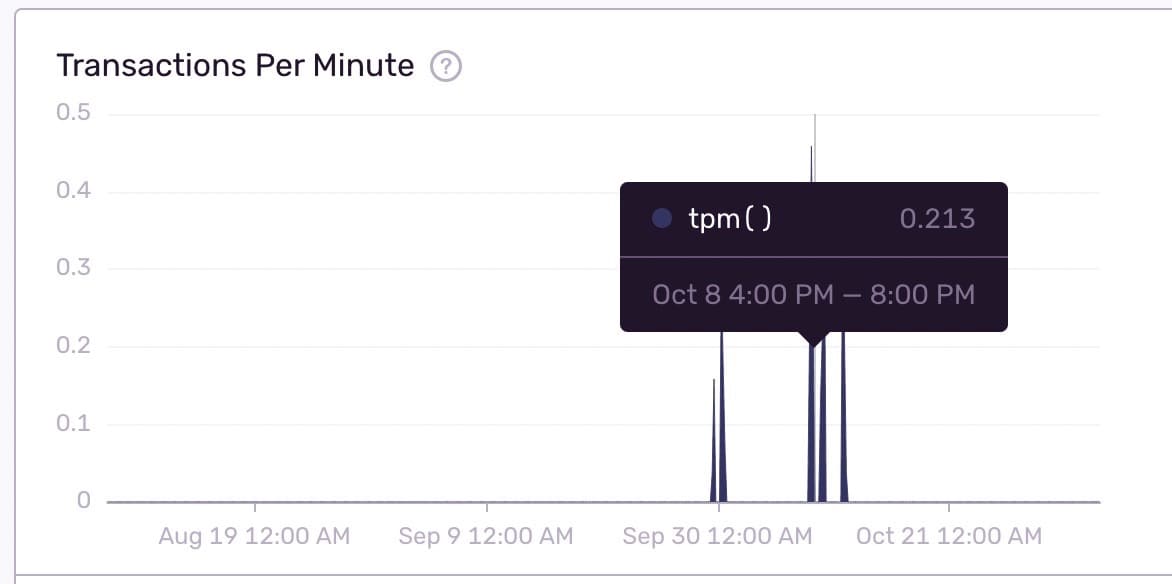Click the 0.5 y-axis label

click(74, 113)
